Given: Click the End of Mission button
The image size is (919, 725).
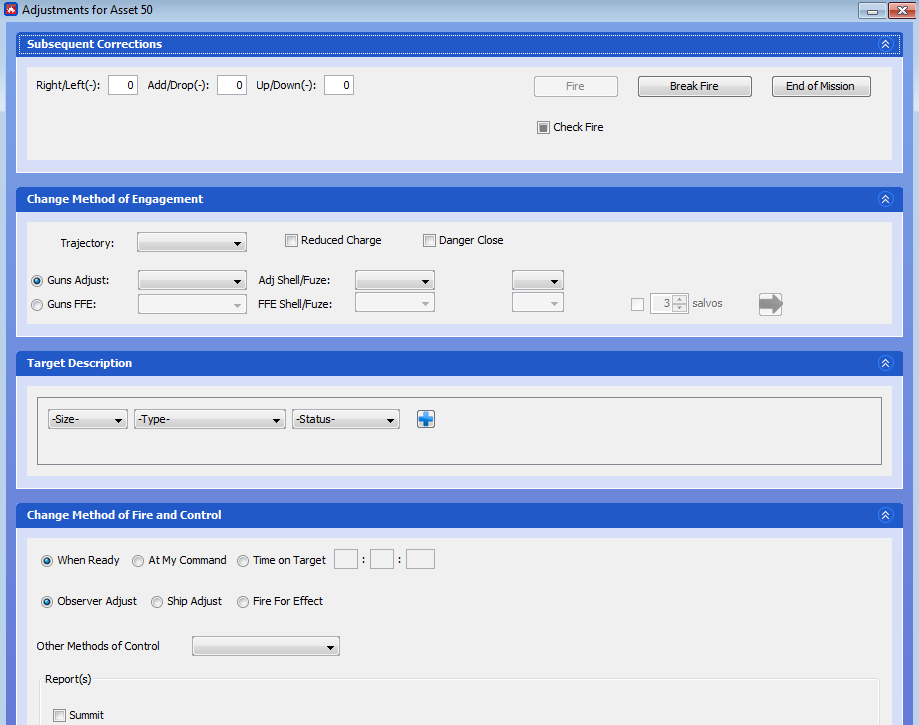Looking at the screenshot, I should click(821, 86).
